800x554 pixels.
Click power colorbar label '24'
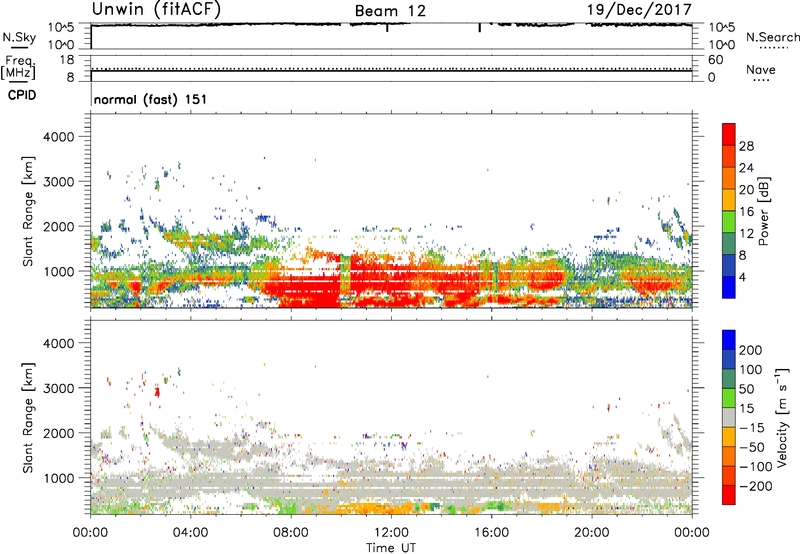[746, 168]
